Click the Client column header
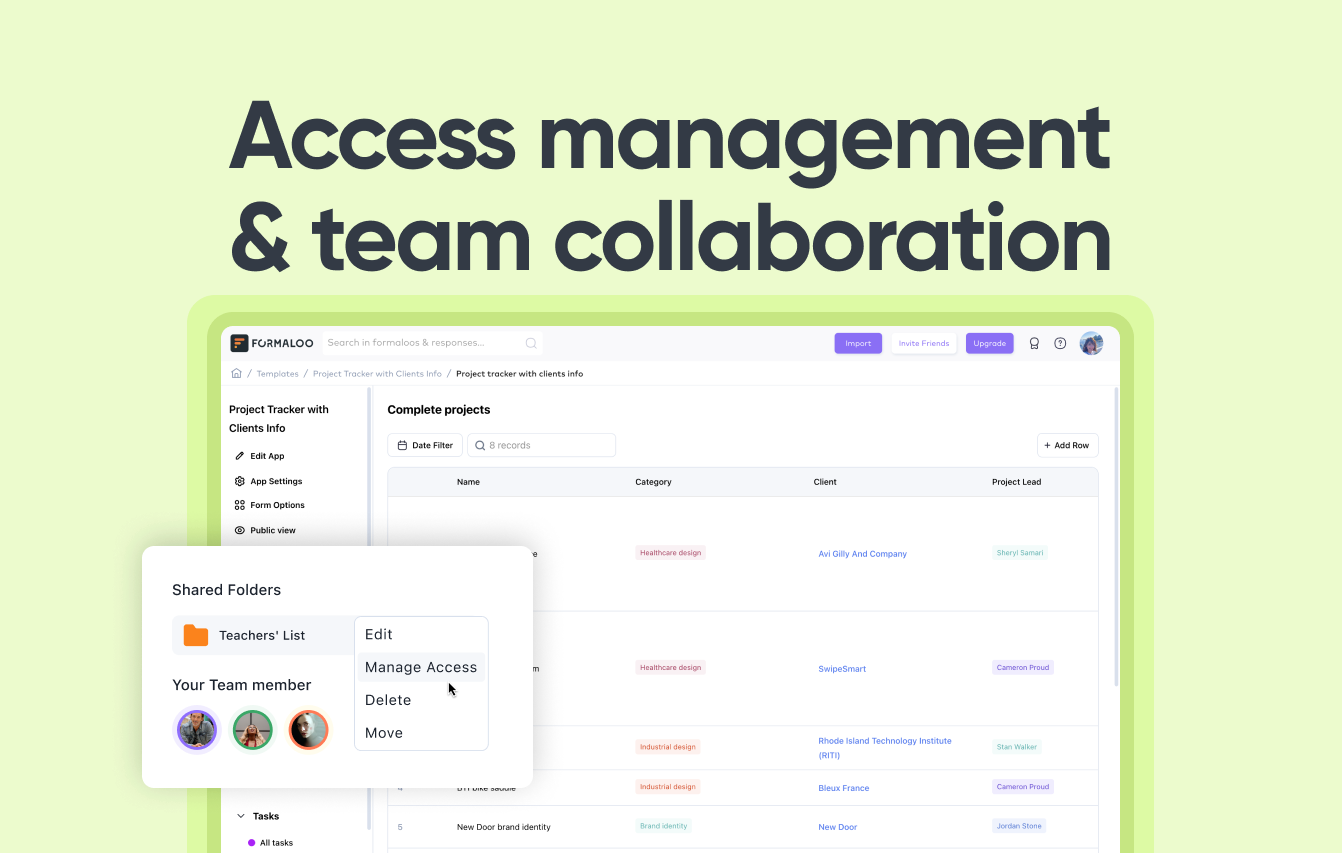The width and height of the screenshot is (1342, 853). (x=825, y=482)
